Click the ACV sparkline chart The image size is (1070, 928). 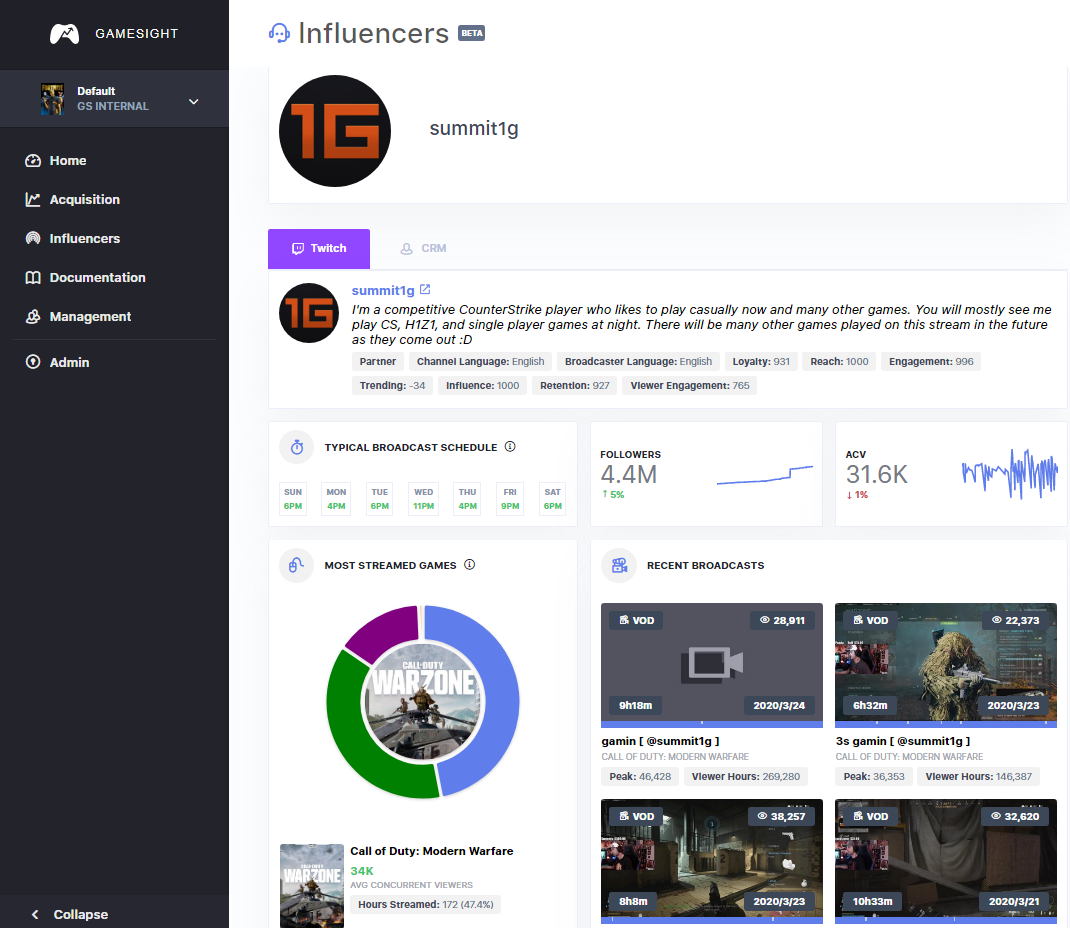[x=1010, y=473]
